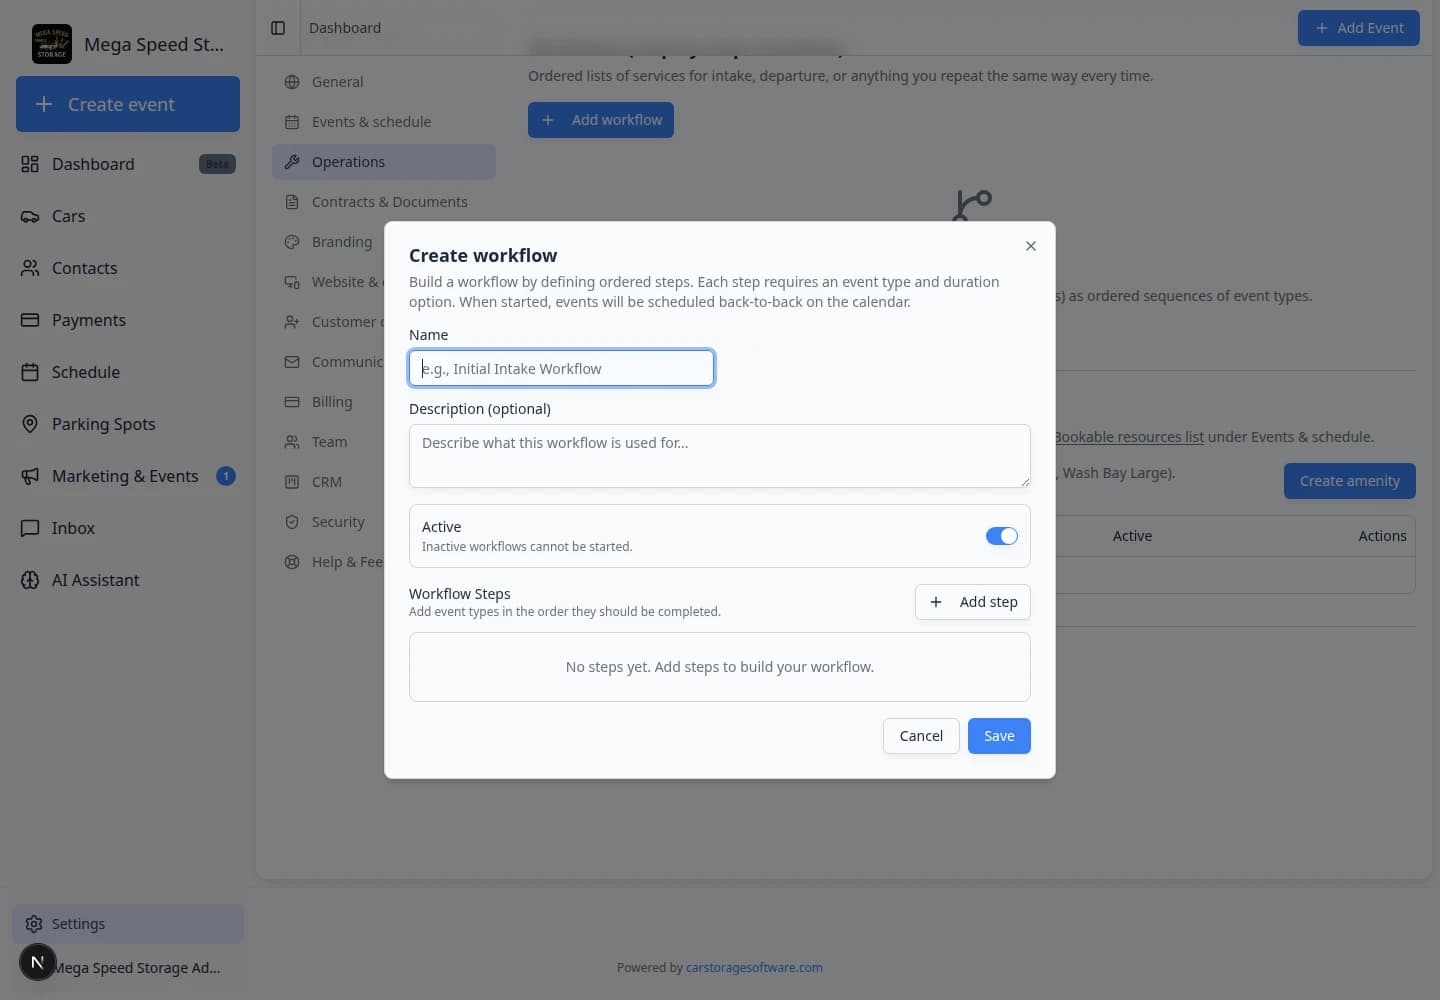The width and height of the screenshot is (1440, 1000).
Task: Click the Marketing & Events notification badge
Action: (226, 476)
